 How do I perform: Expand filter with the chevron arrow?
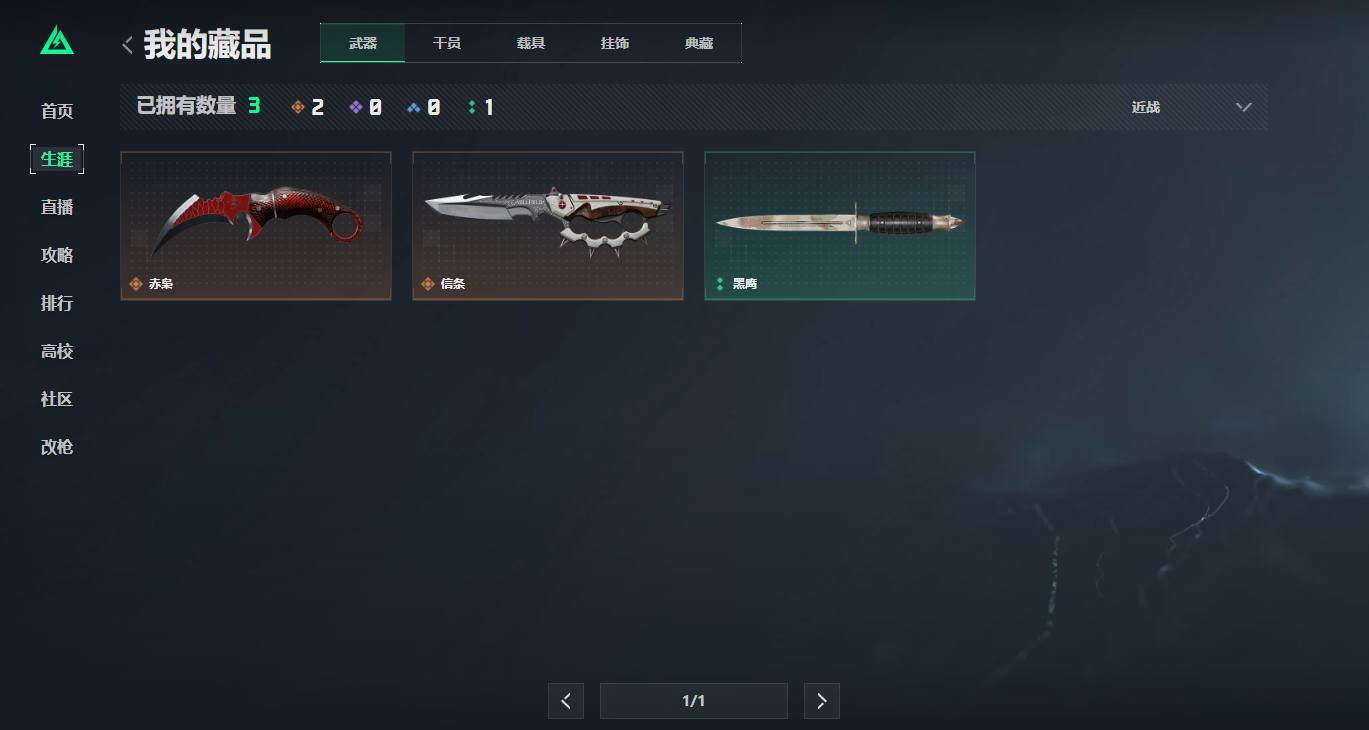[x=1244, y=107]
